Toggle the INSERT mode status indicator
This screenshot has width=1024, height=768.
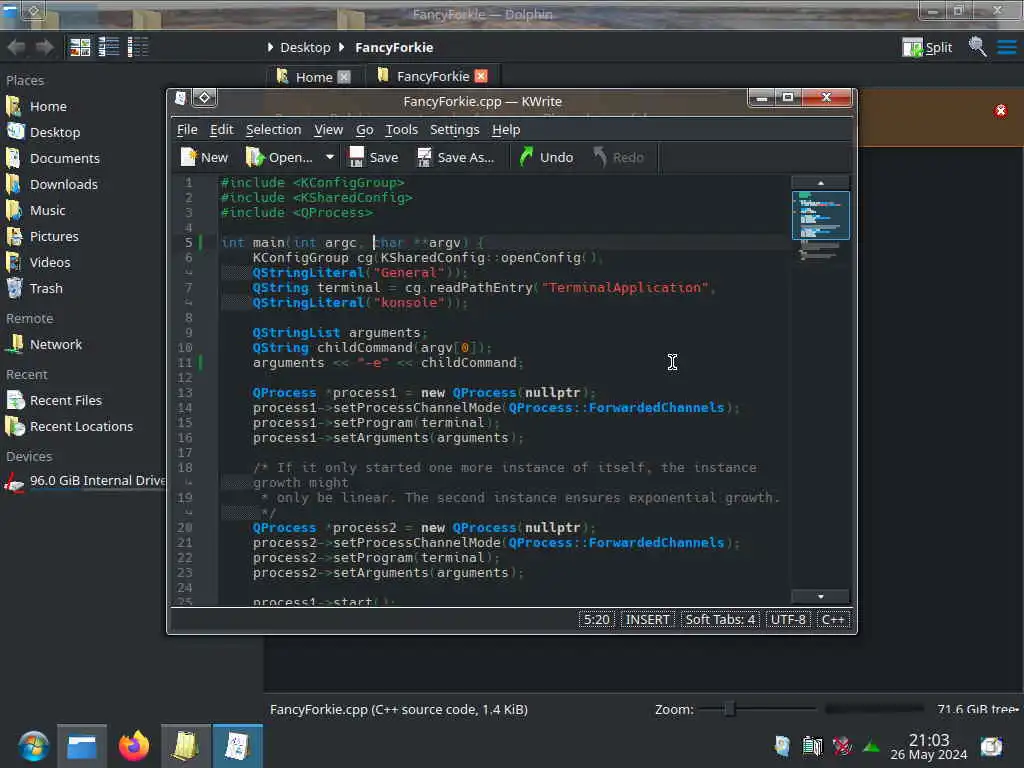[647, 619]
